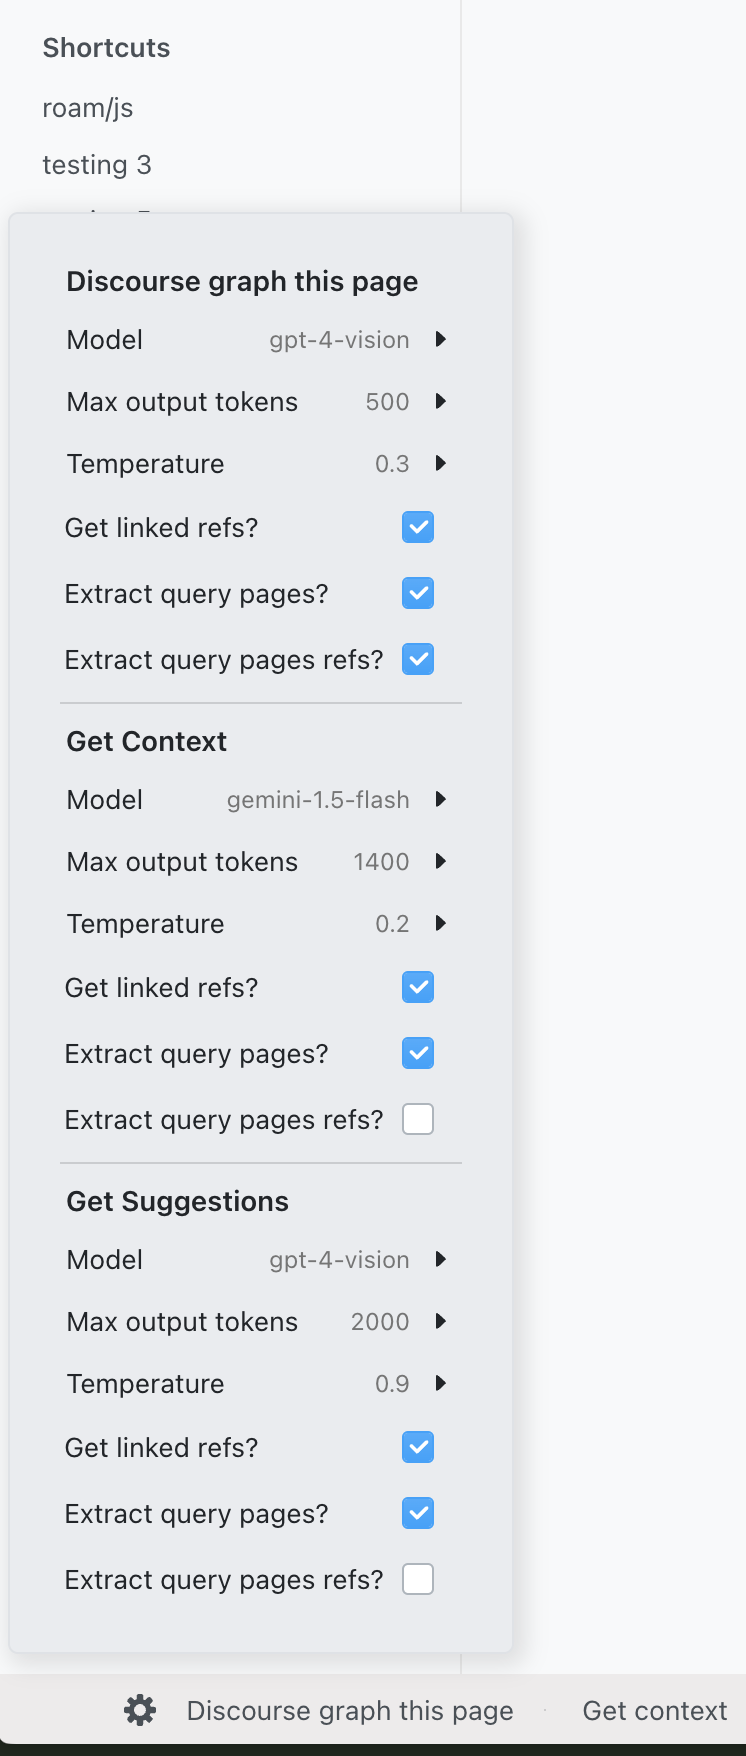The width and height of the screenshot is (746, 1756).
Task: Expand Temperature 0.3 options arrow
Action: click(x=440, y=464)
